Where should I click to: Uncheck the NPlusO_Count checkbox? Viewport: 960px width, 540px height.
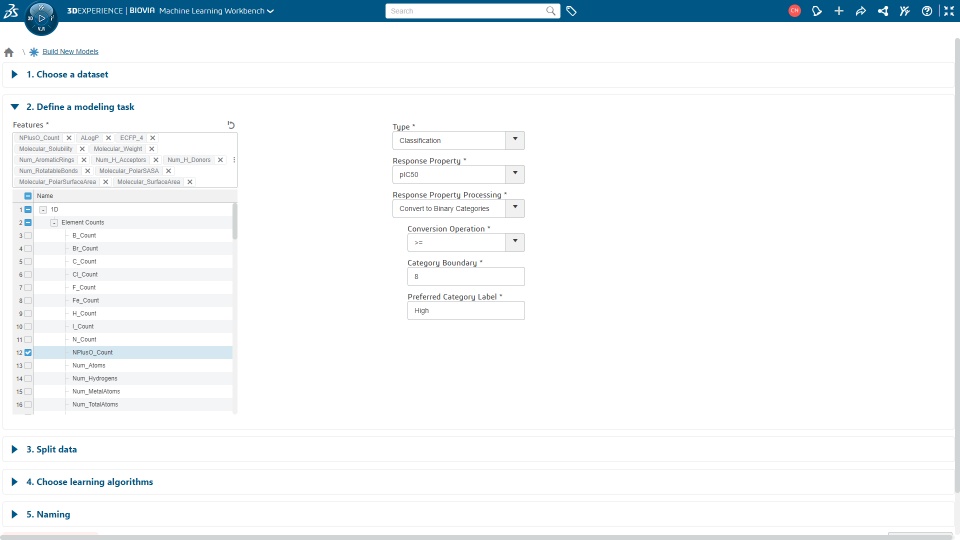[x=28, y=353]
